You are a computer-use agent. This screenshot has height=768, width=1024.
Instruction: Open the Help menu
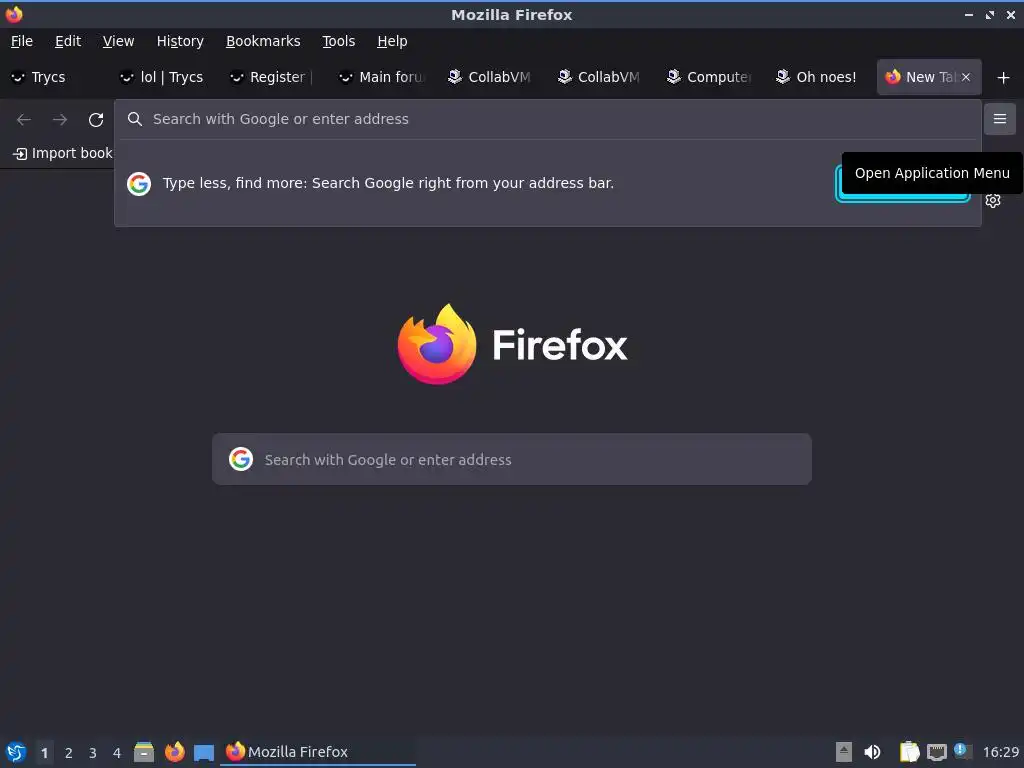[392, 41]
